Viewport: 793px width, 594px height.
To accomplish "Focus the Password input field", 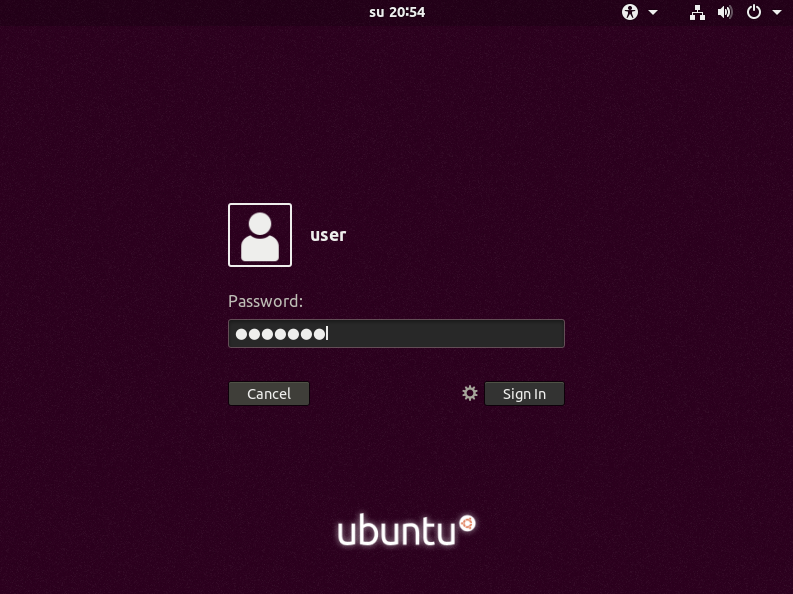I will coord(396,334).
